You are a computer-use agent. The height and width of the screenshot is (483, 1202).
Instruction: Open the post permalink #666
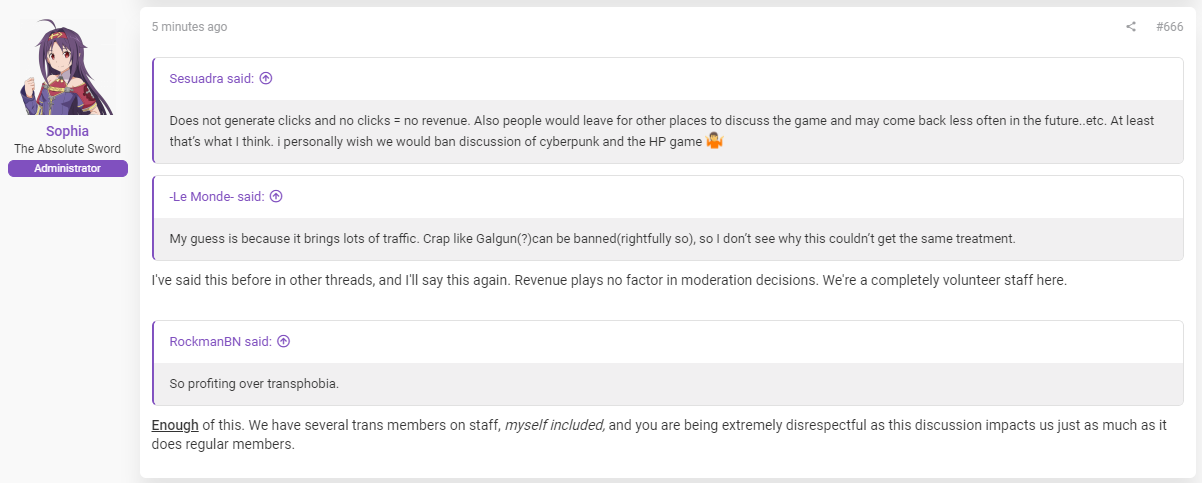pos(1170,27)
